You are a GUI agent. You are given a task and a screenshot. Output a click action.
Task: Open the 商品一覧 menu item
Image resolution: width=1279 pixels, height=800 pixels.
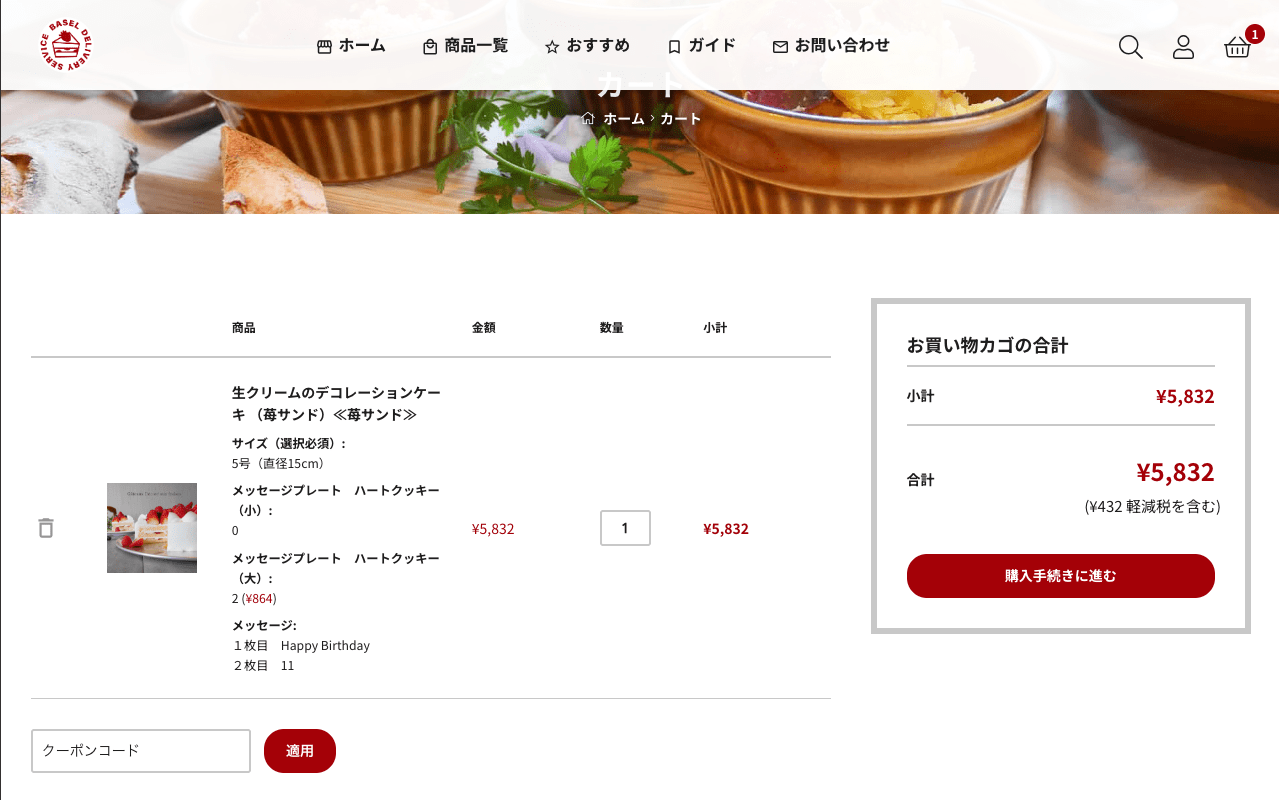click(x=465, y=46)
